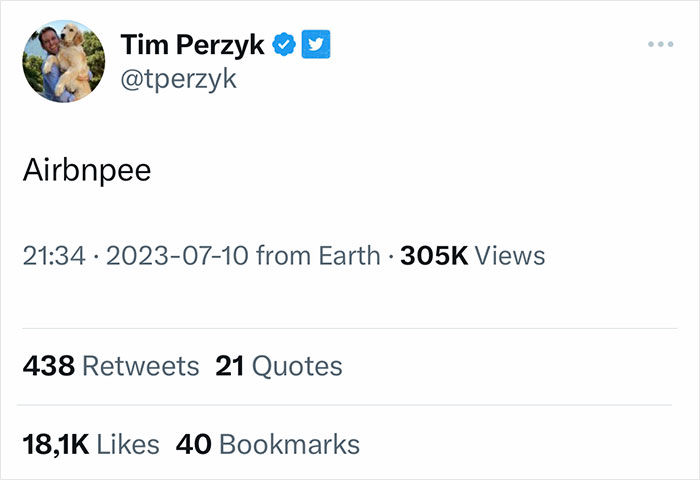Click the tweet text Airbnpee
700x480 pixels.
[86, 171]
